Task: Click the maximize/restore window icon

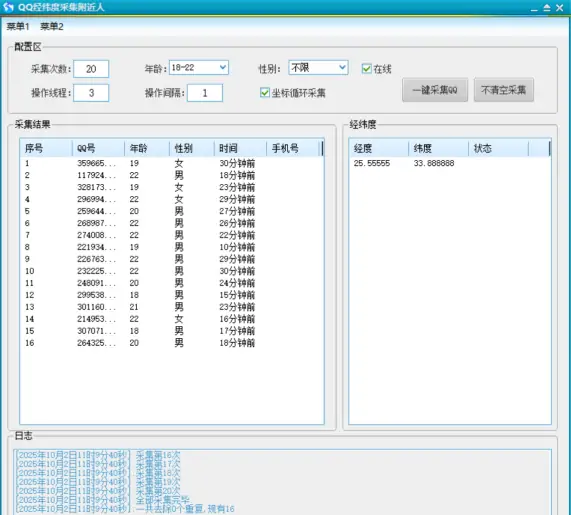Action: 547,8
